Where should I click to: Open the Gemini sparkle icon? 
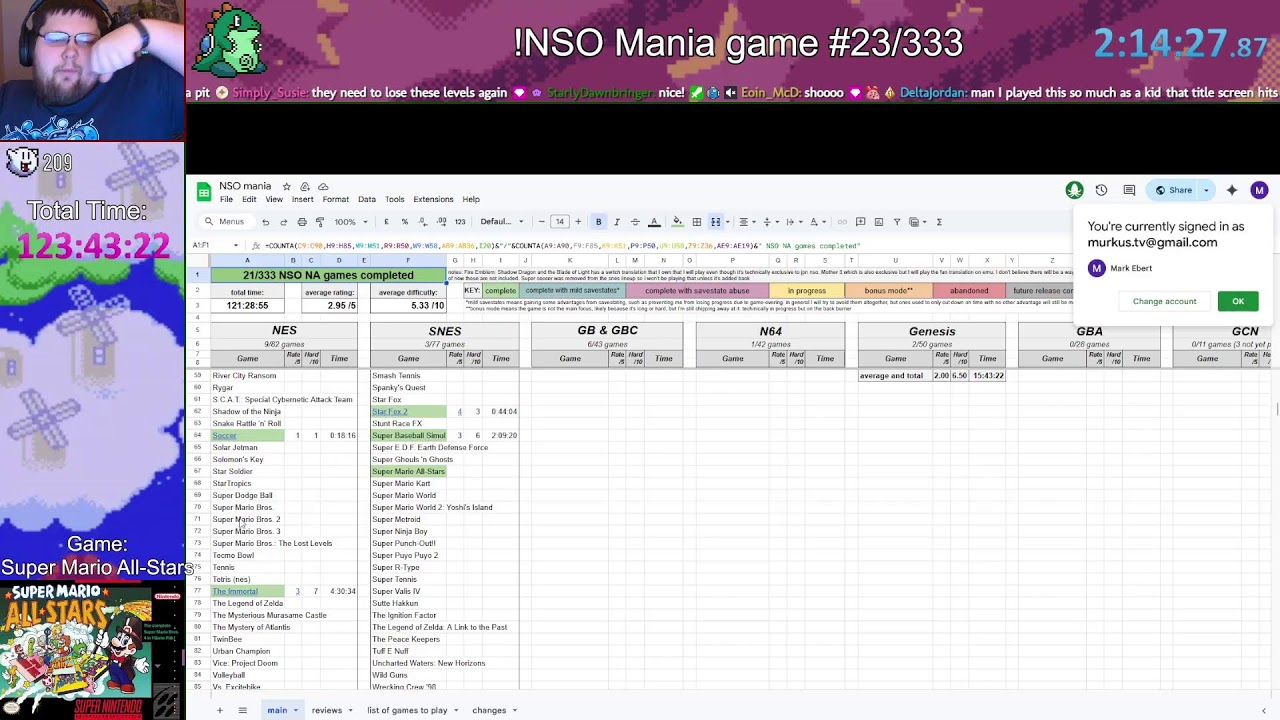[x=1232, y=190]
